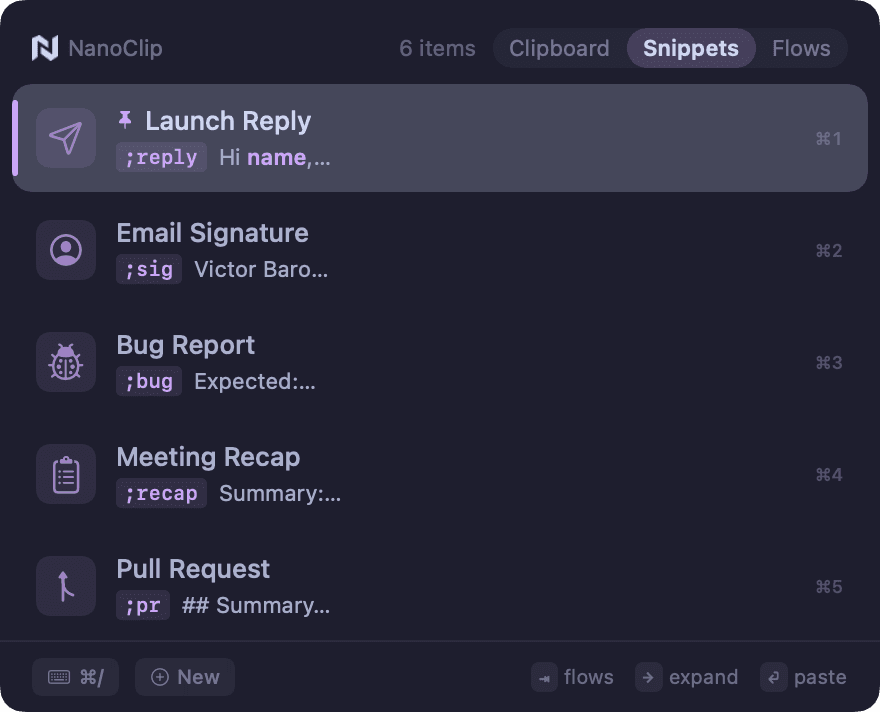Click the ;recap trigger tag
The width and height of the screenshot is (880, 712).
point(162,494)
